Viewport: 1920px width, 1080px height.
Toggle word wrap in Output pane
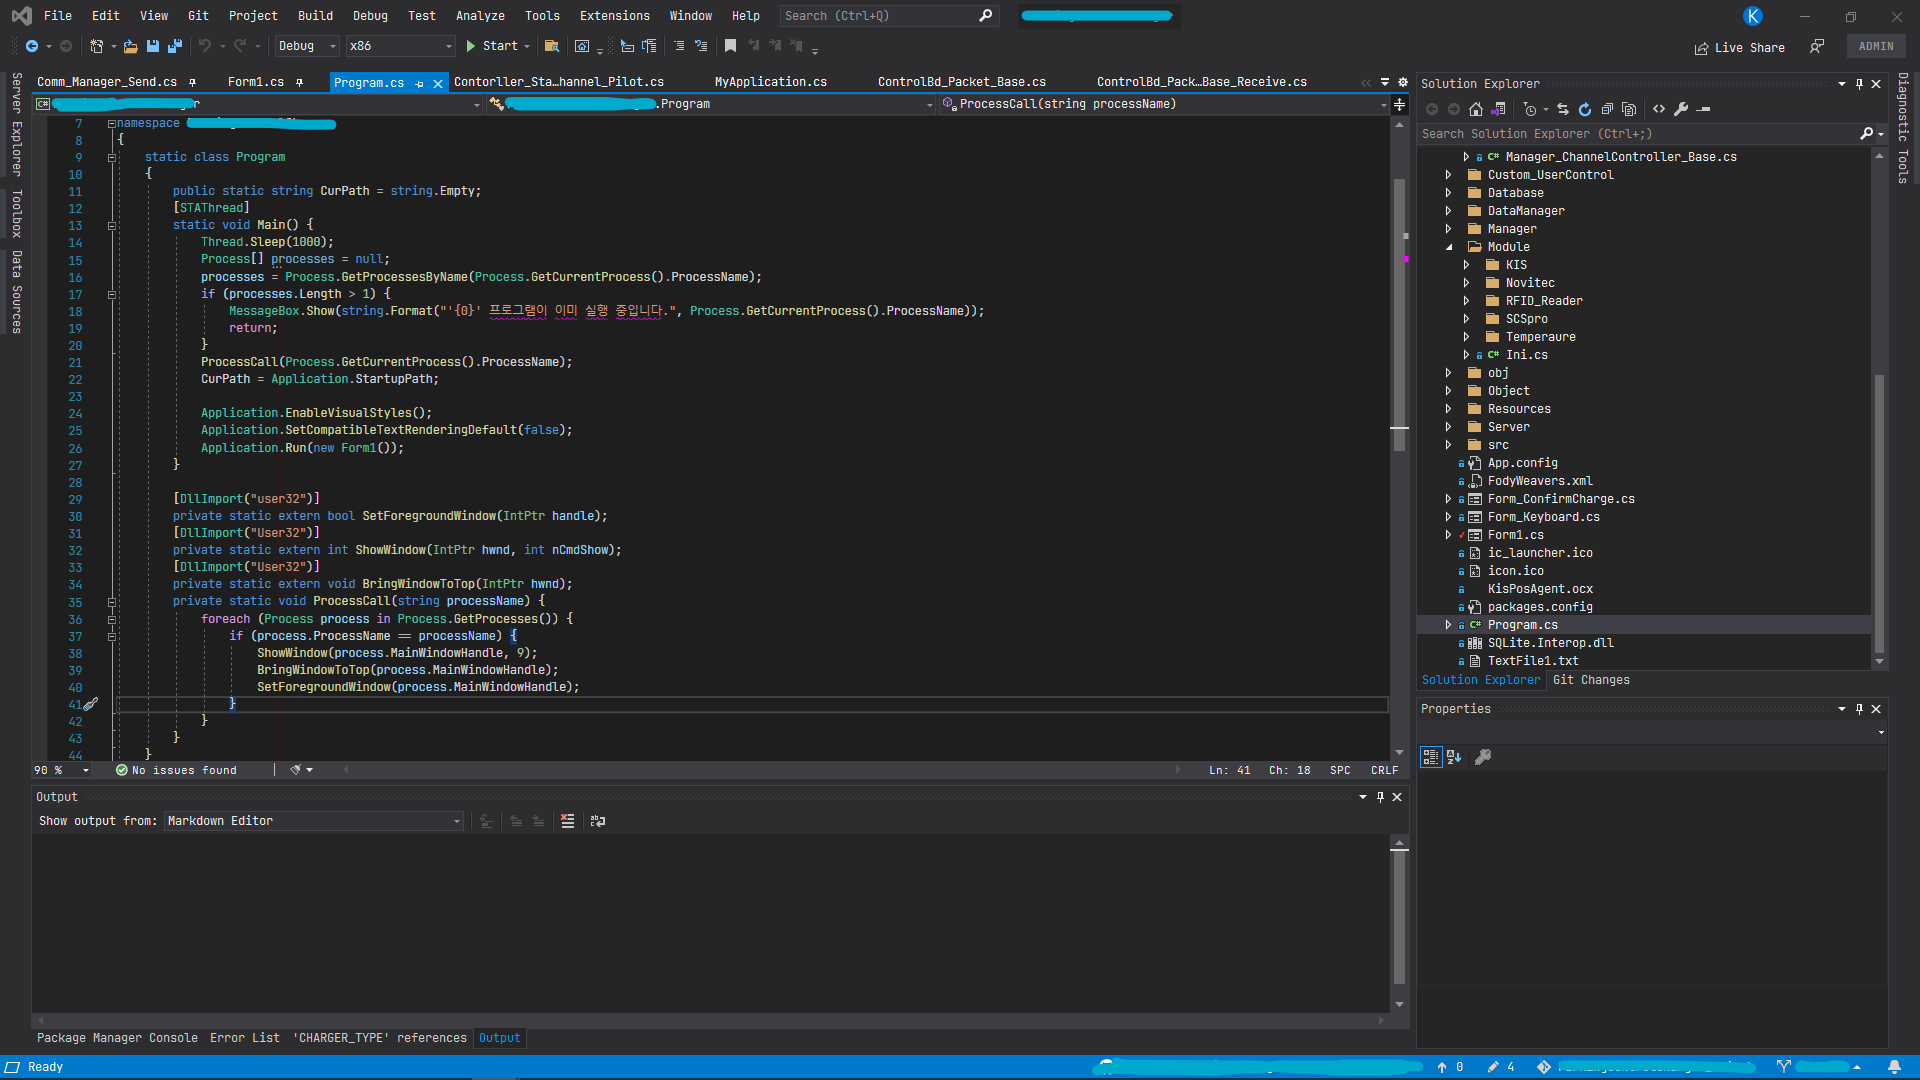click(598, 821)
